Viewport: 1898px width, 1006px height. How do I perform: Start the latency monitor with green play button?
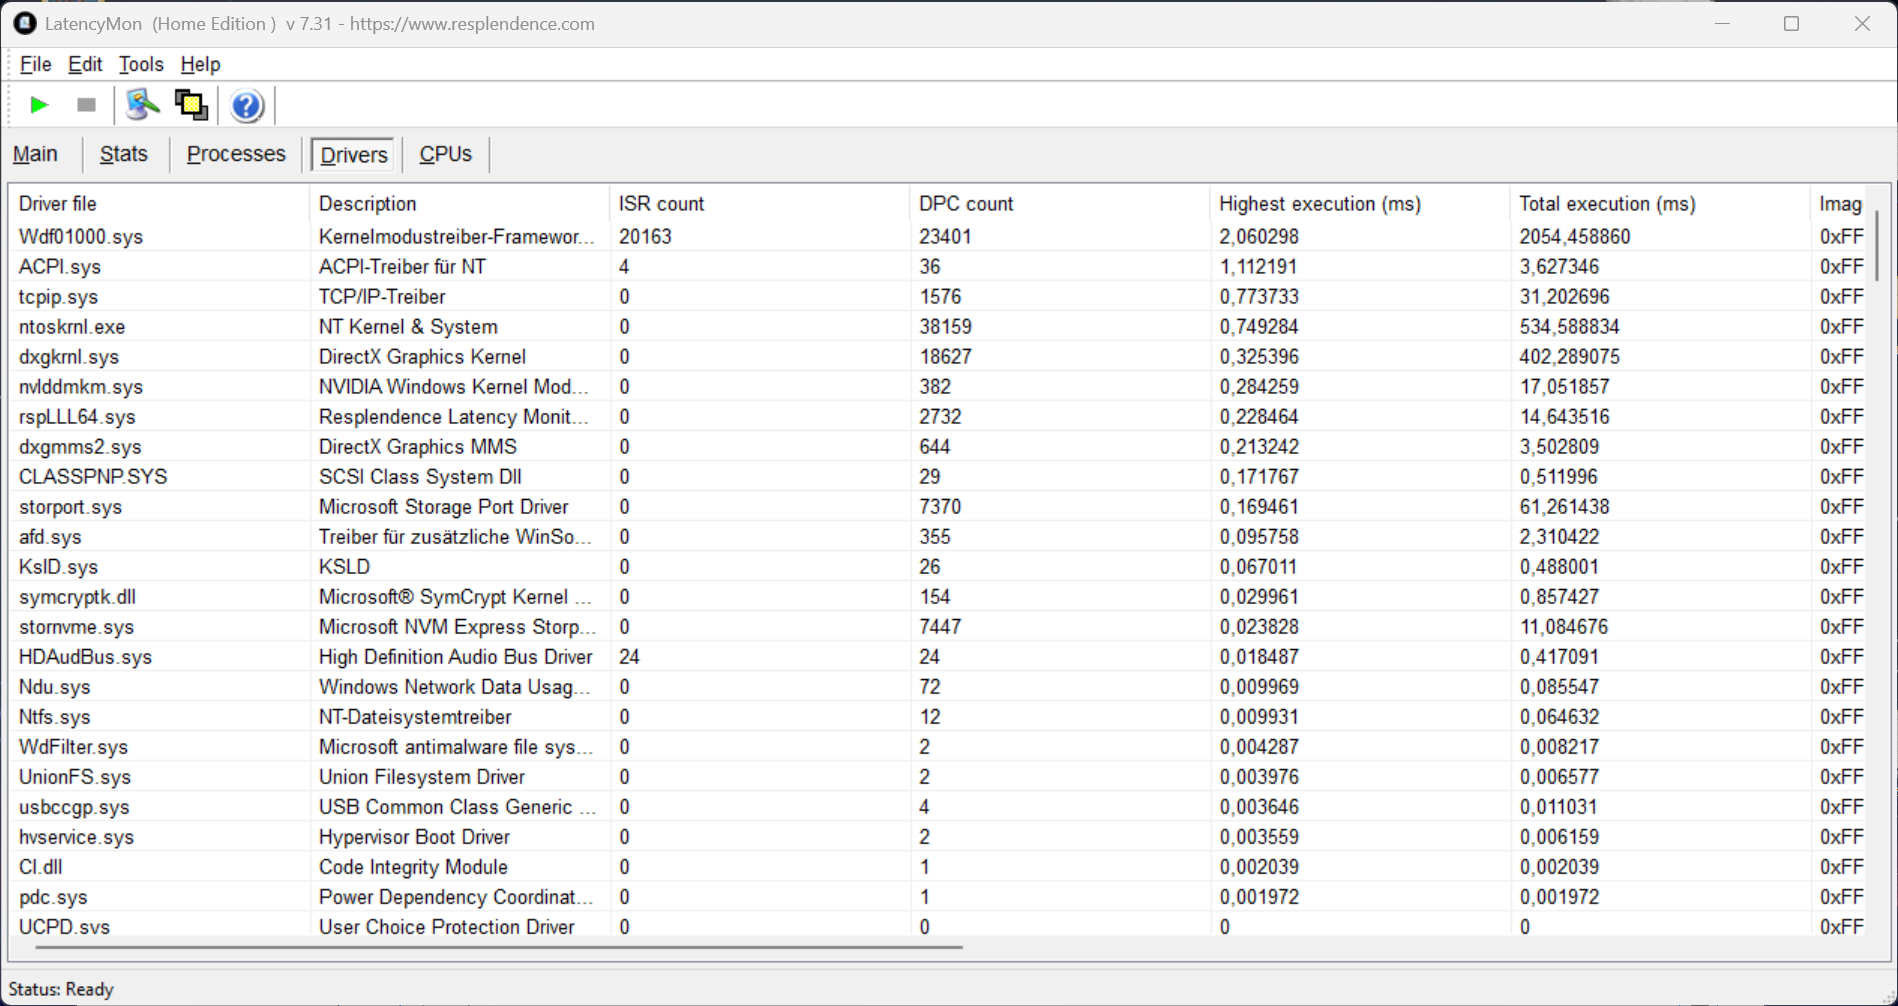coord(39,105)
